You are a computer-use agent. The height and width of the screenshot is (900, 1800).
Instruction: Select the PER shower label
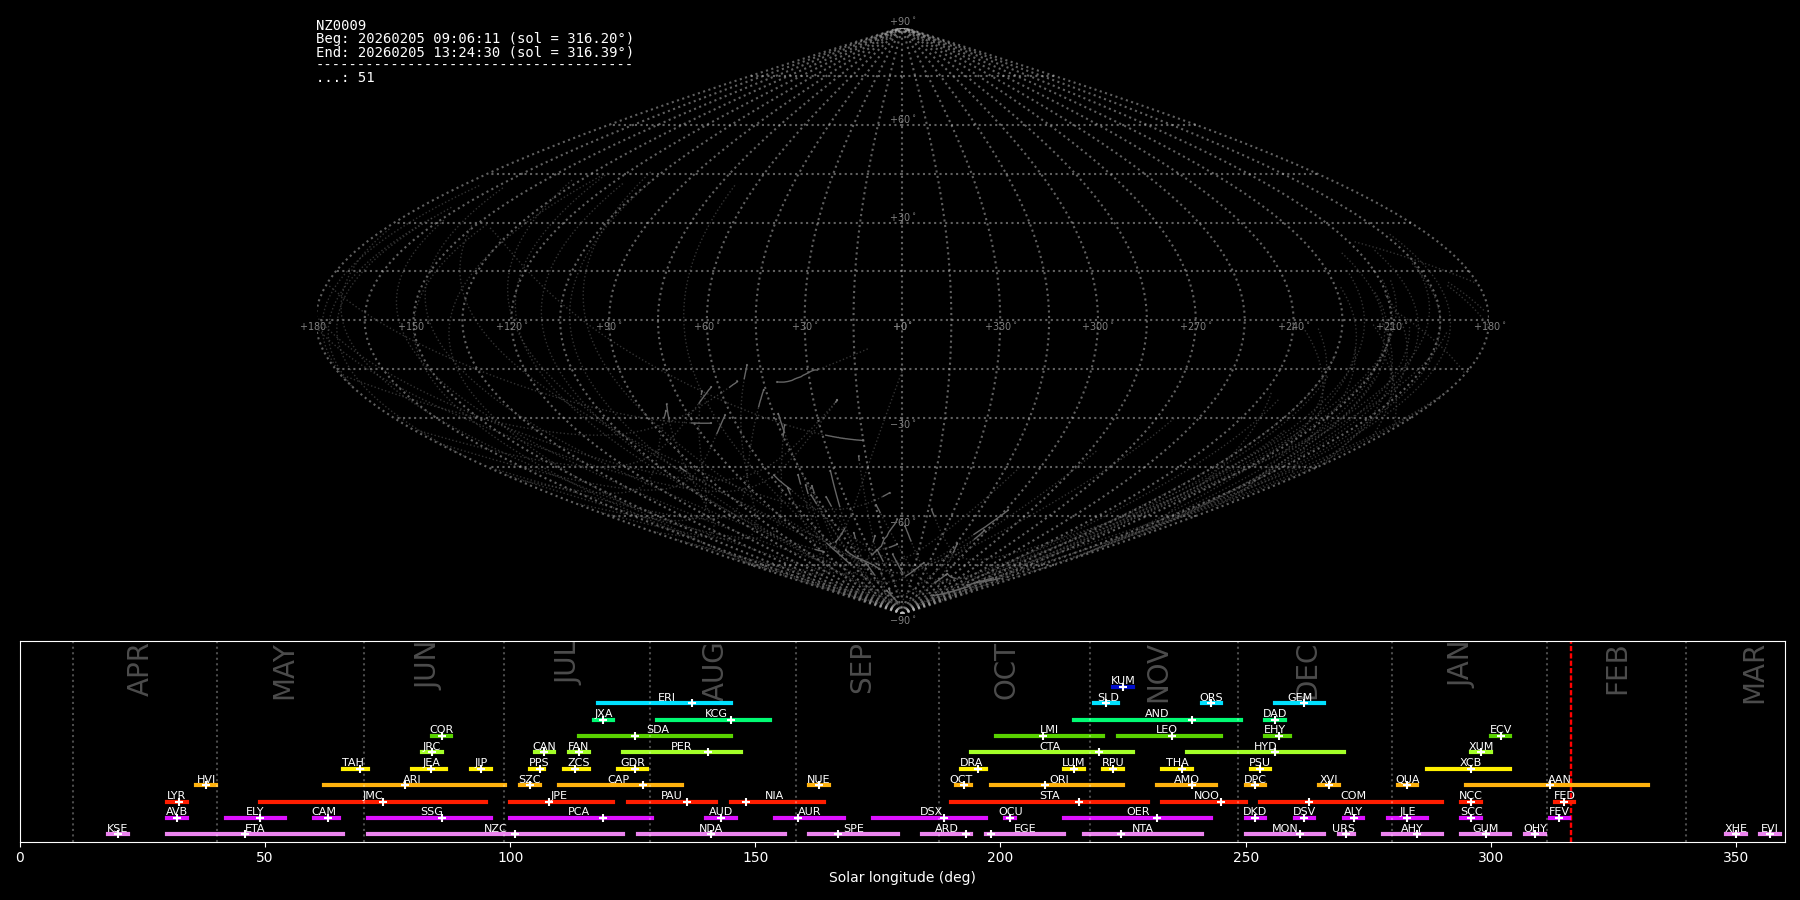pyautogui.click(x=681, y=747)
